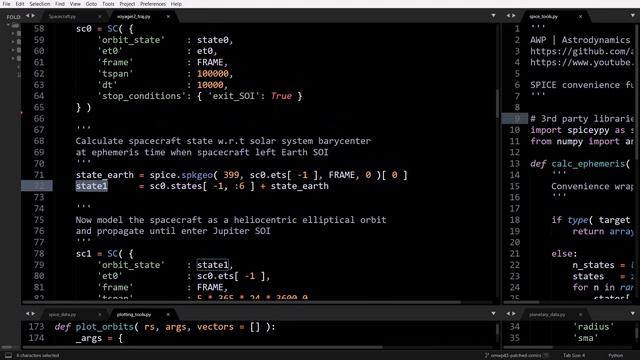Viewport: 640px width, 360px height.
Task: Click spkgeo in the spice call
Action: coord(197,175)
